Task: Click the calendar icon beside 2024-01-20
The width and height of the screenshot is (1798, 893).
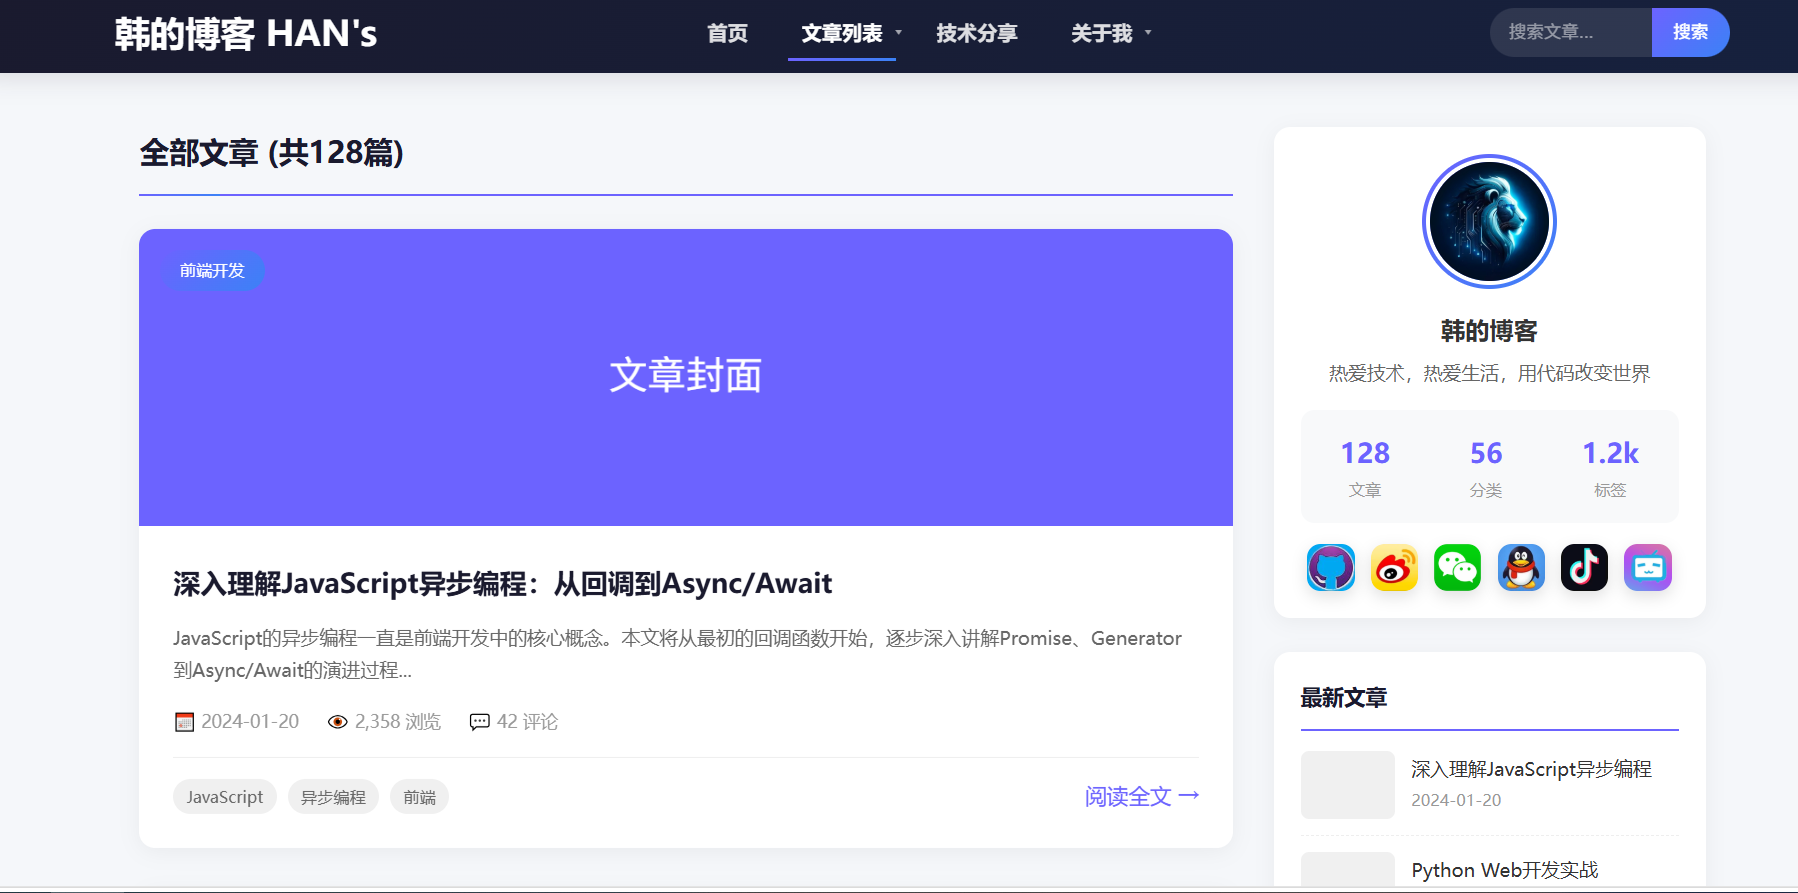Action: tap(184, 722)
